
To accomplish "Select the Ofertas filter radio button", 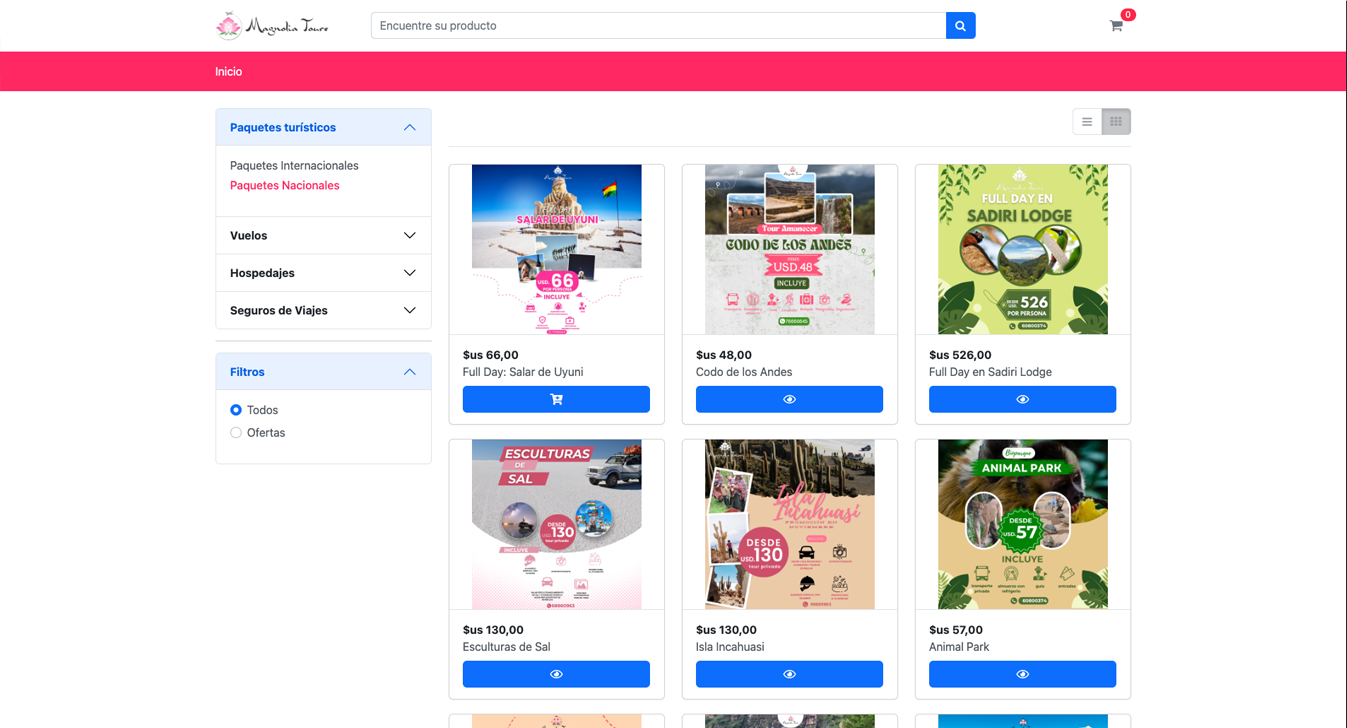I will (236, 433).
